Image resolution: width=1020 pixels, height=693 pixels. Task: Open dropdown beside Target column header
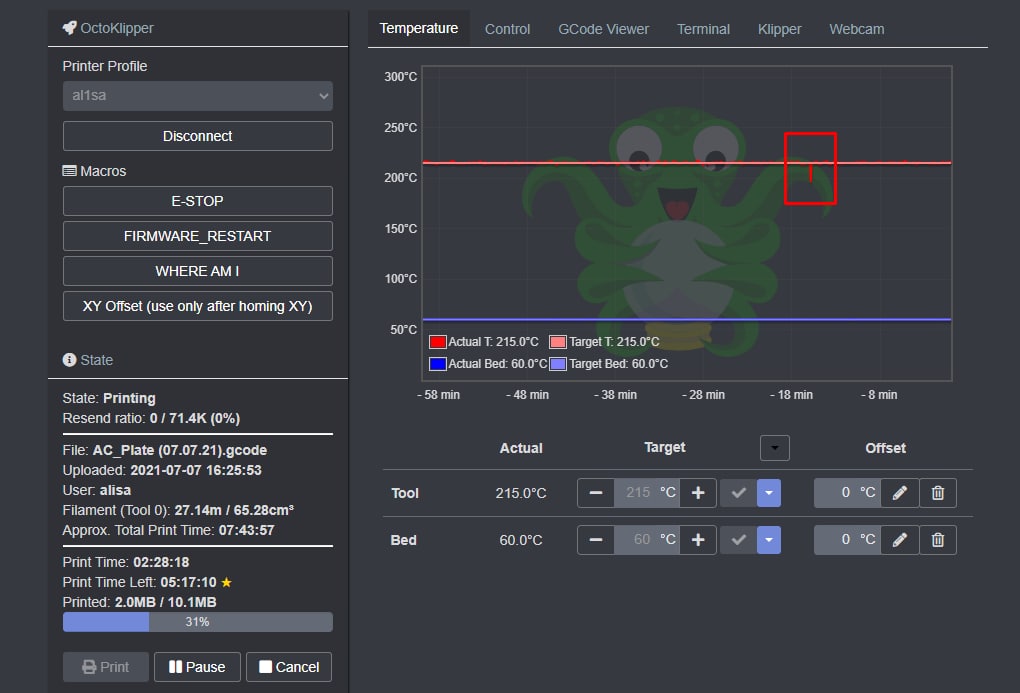(x=774, y=448)
